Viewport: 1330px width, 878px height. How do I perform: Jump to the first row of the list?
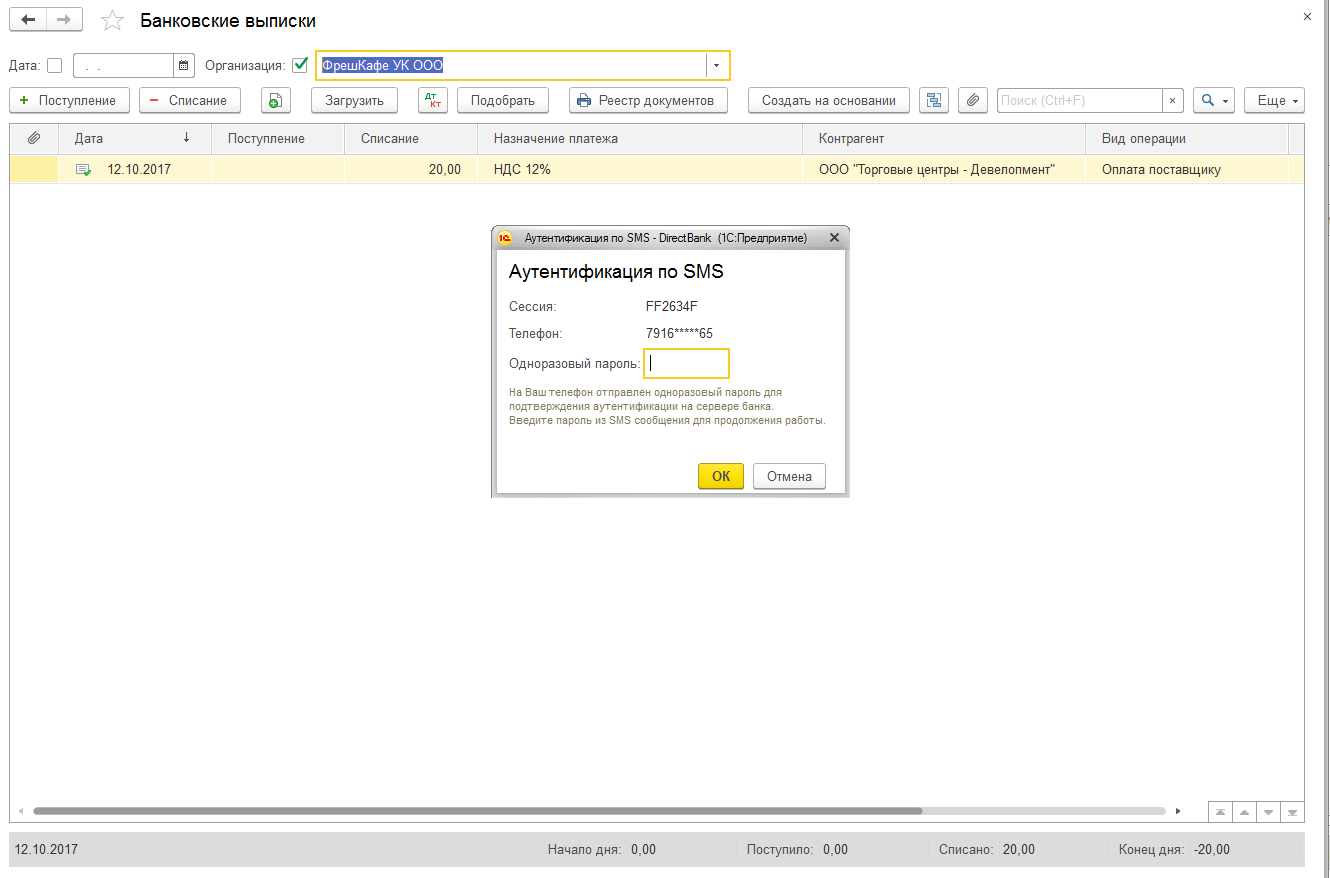tap(1221, 812)
